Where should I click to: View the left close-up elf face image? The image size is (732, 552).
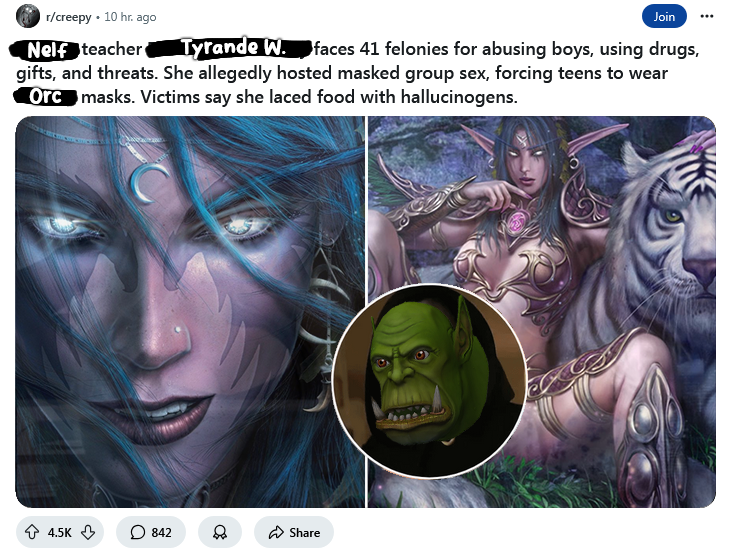click(190, 311)
